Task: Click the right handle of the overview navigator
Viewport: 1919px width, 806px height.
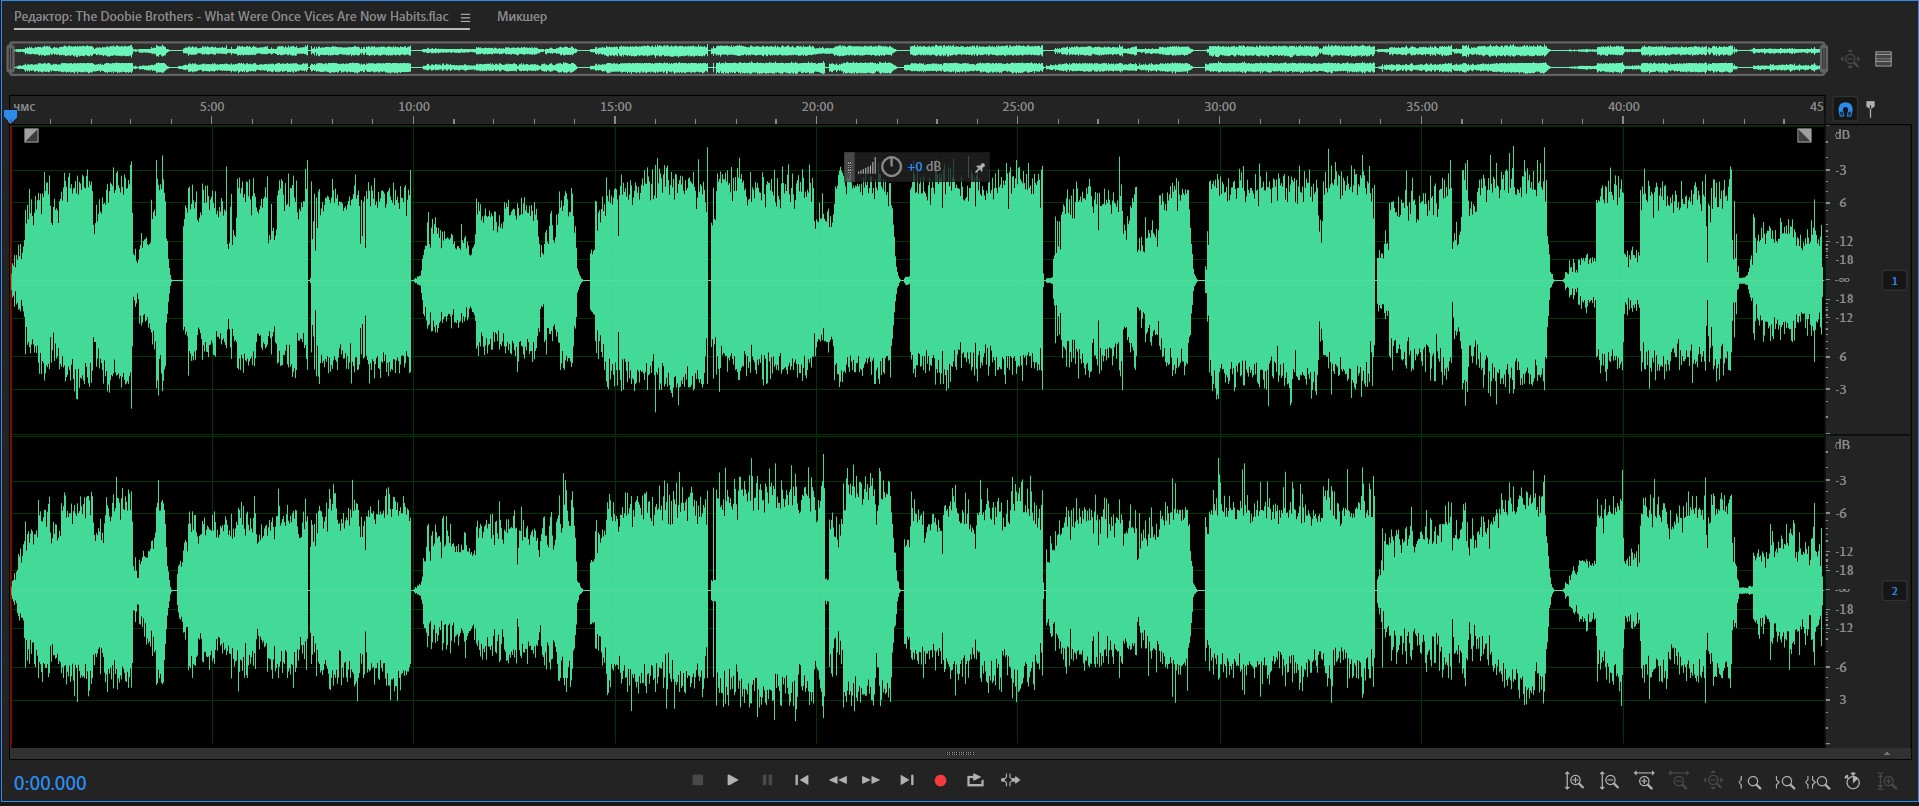Action: pos(1824,59)
